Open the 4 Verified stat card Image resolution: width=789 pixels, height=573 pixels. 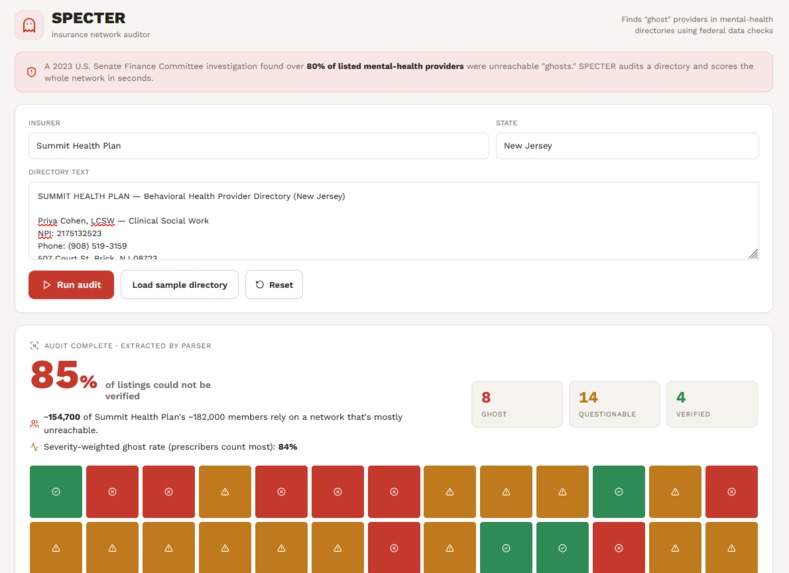click(x=712, y=404)
